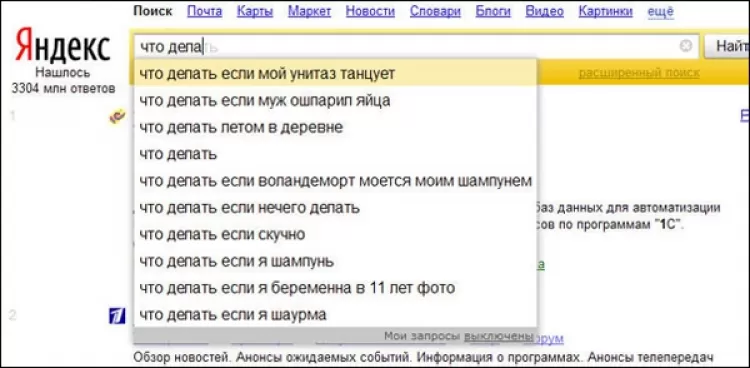Choose the plain 'что делать' suggestion

click(335, 155)
